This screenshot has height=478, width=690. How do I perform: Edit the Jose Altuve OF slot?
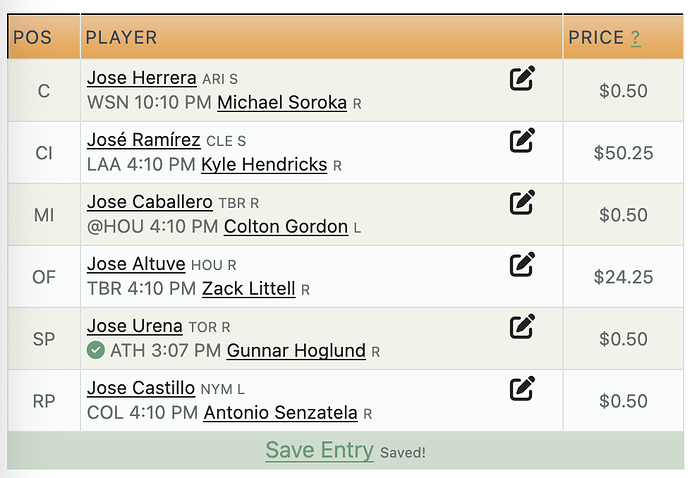(x=522, y=265)
